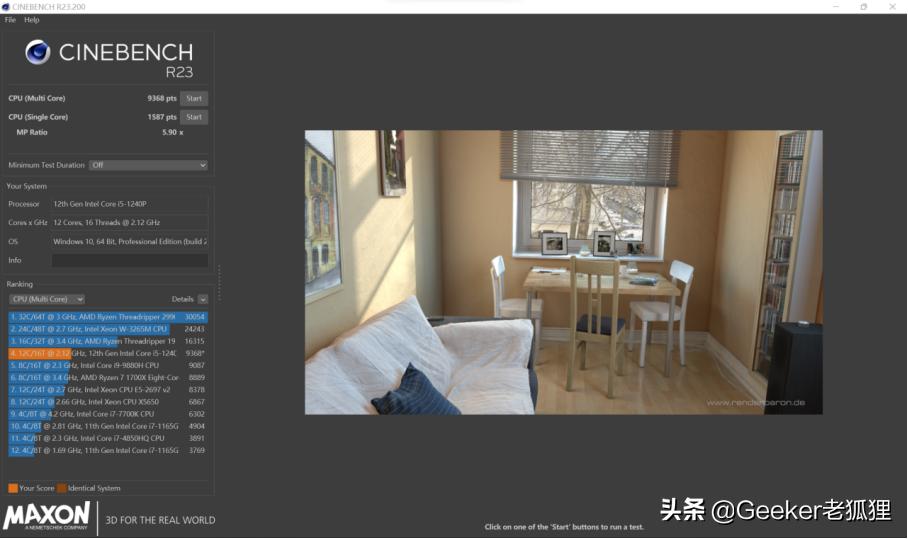
Task: Minimize the Cinebench window
Action: pyautogui.click(x=836, y=6)
